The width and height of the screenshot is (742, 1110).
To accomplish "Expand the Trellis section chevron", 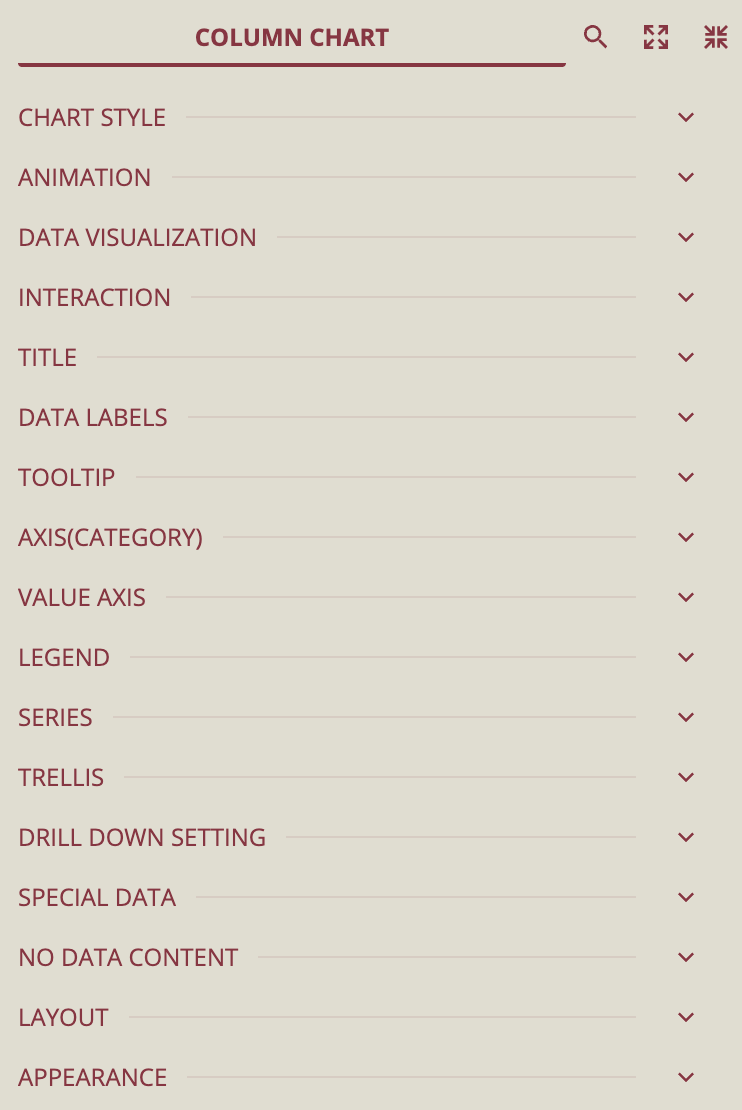I will click(x=686, y=777).
